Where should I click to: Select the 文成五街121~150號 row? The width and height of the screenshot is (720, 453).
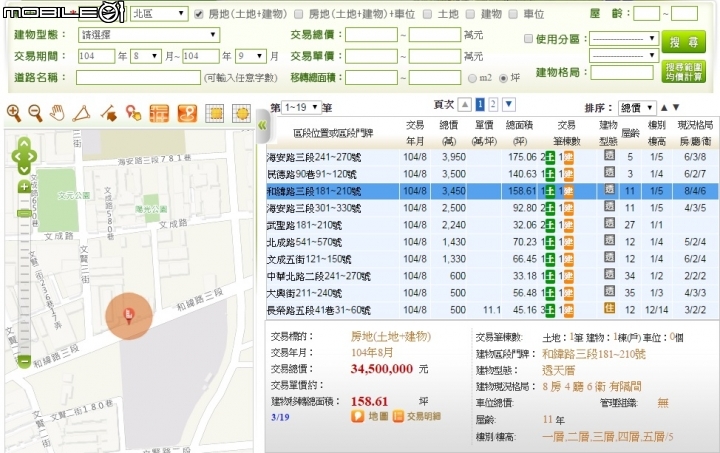click(492, 259)
